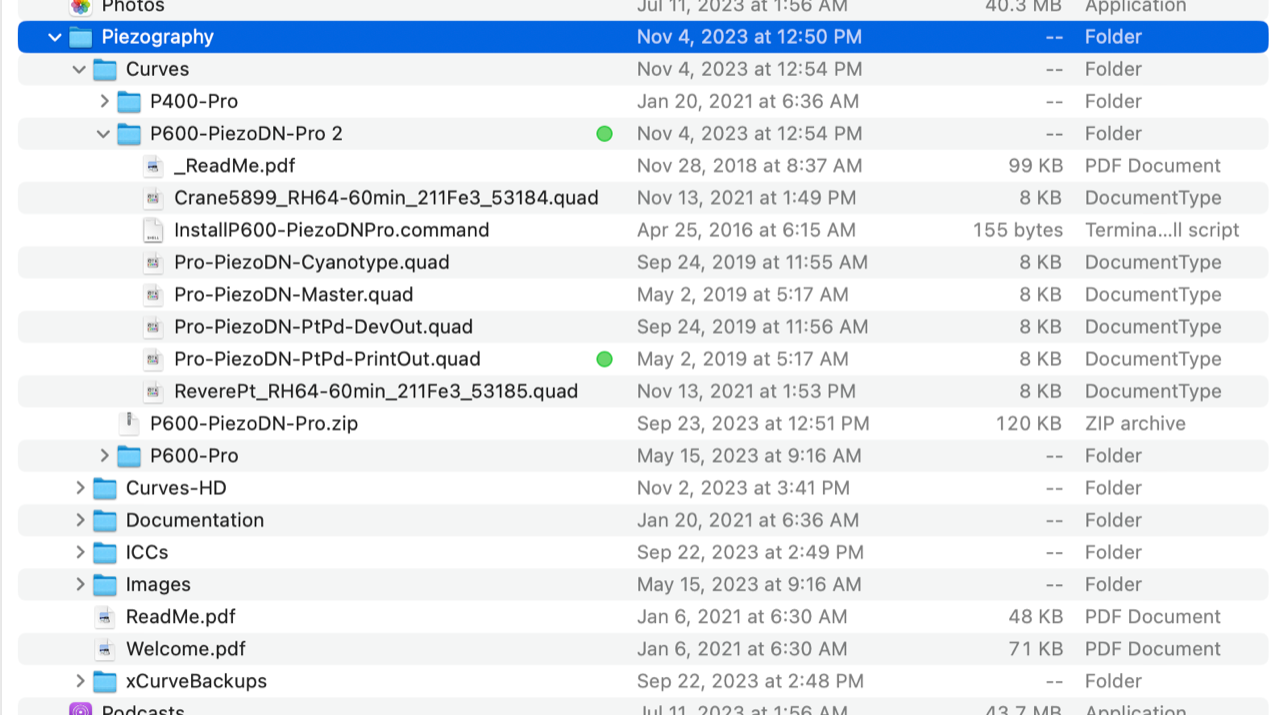
Task: Select the Piezography folder name
Action: coord(158,37)
